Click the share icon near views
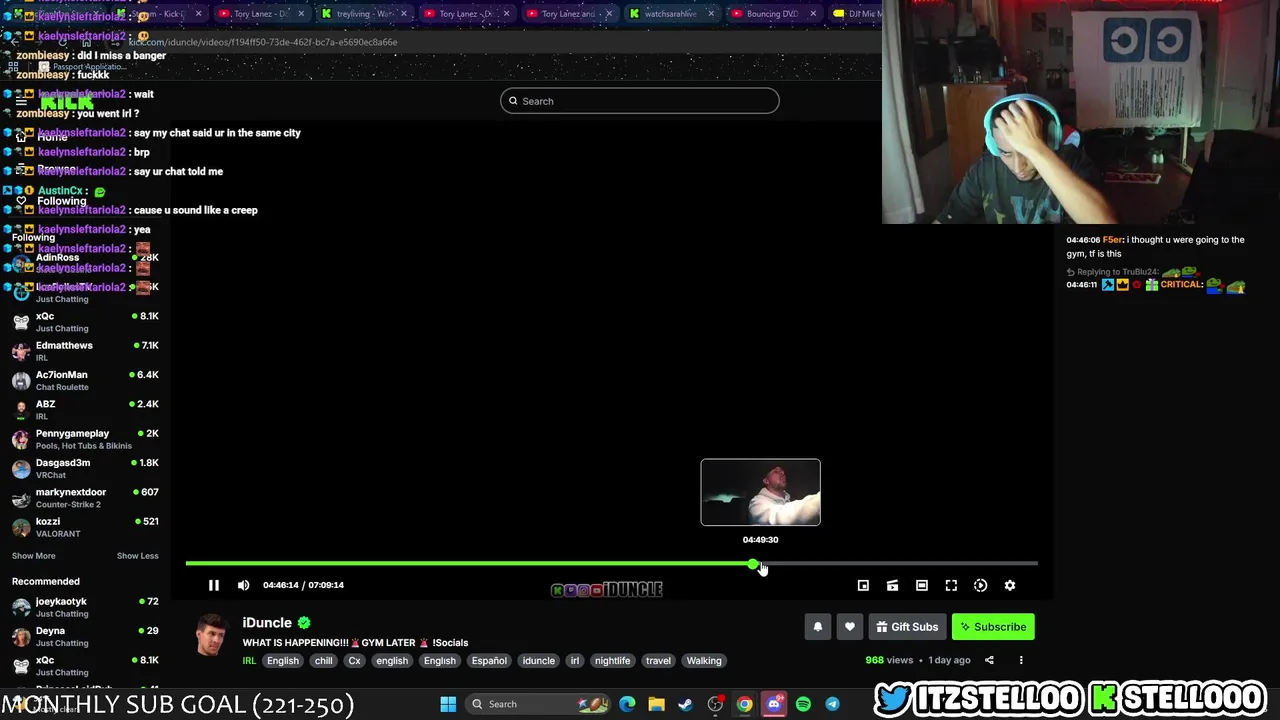Viewport: 1280px width, 720px height. [989, 660]
